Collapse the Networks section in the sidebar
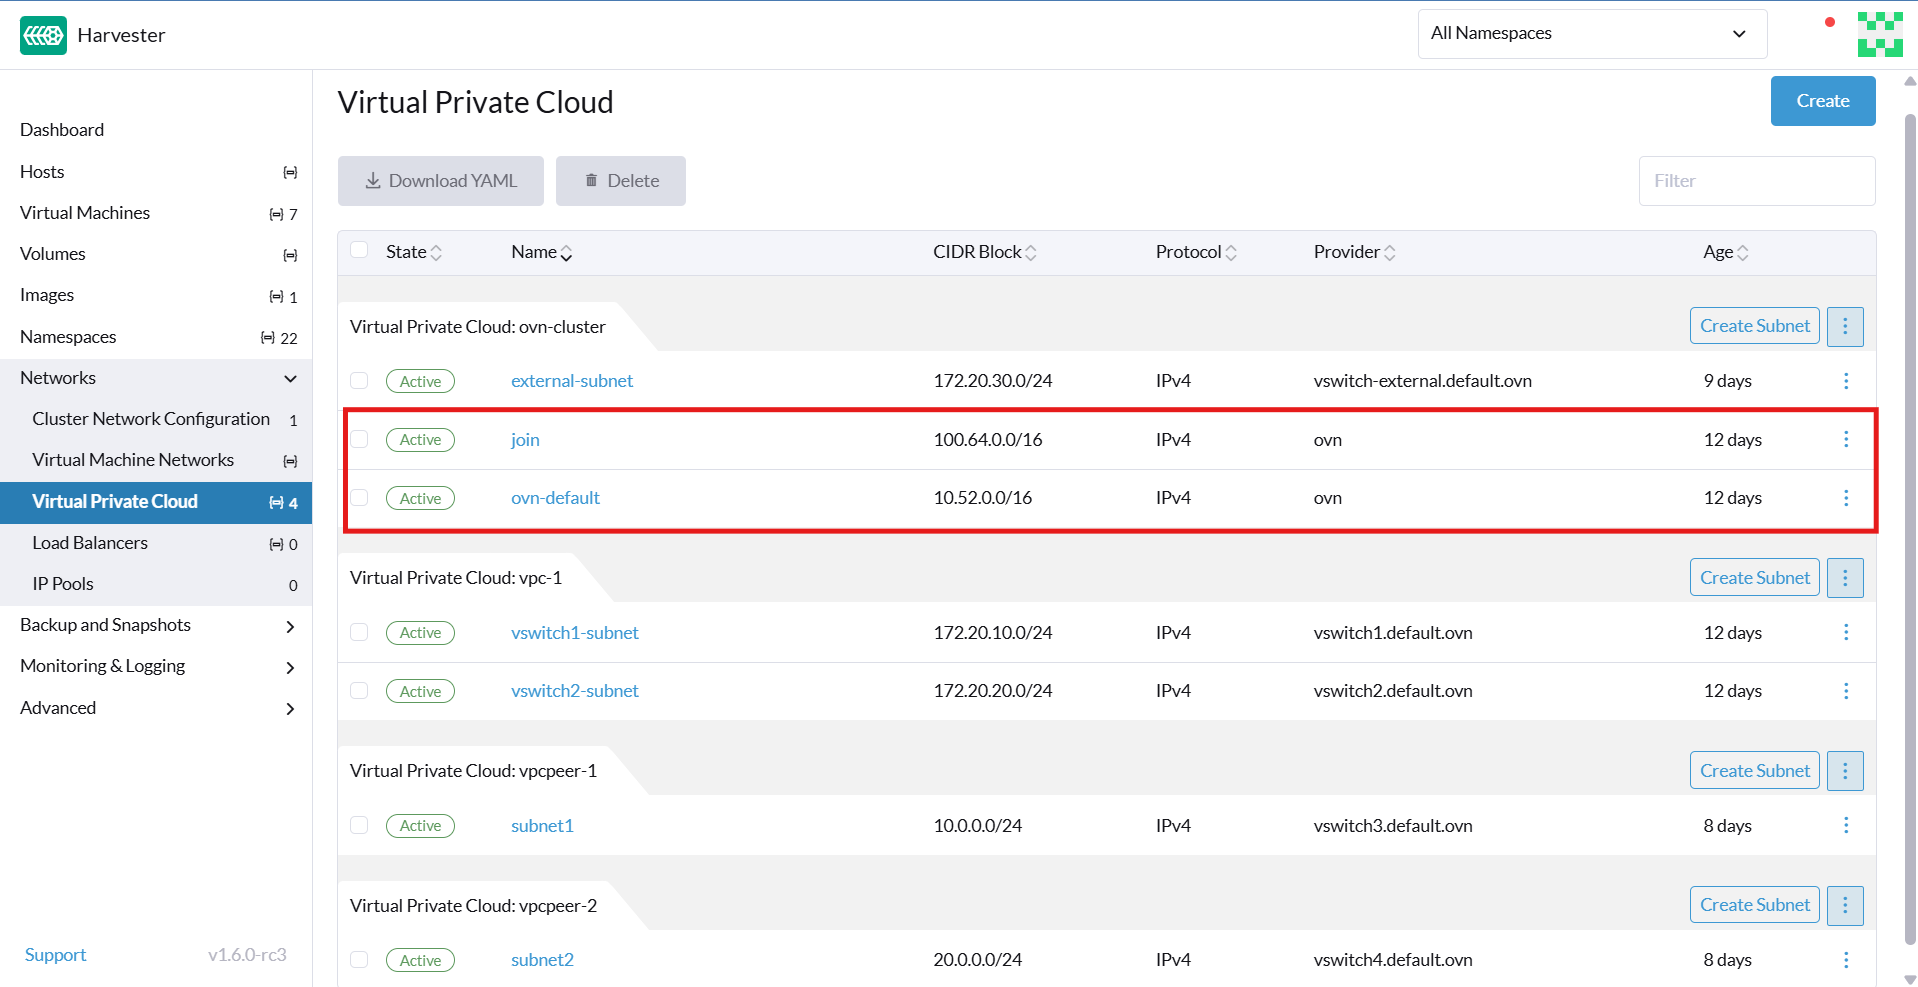This screenshot has height=987, width=1918. [289, 378]
